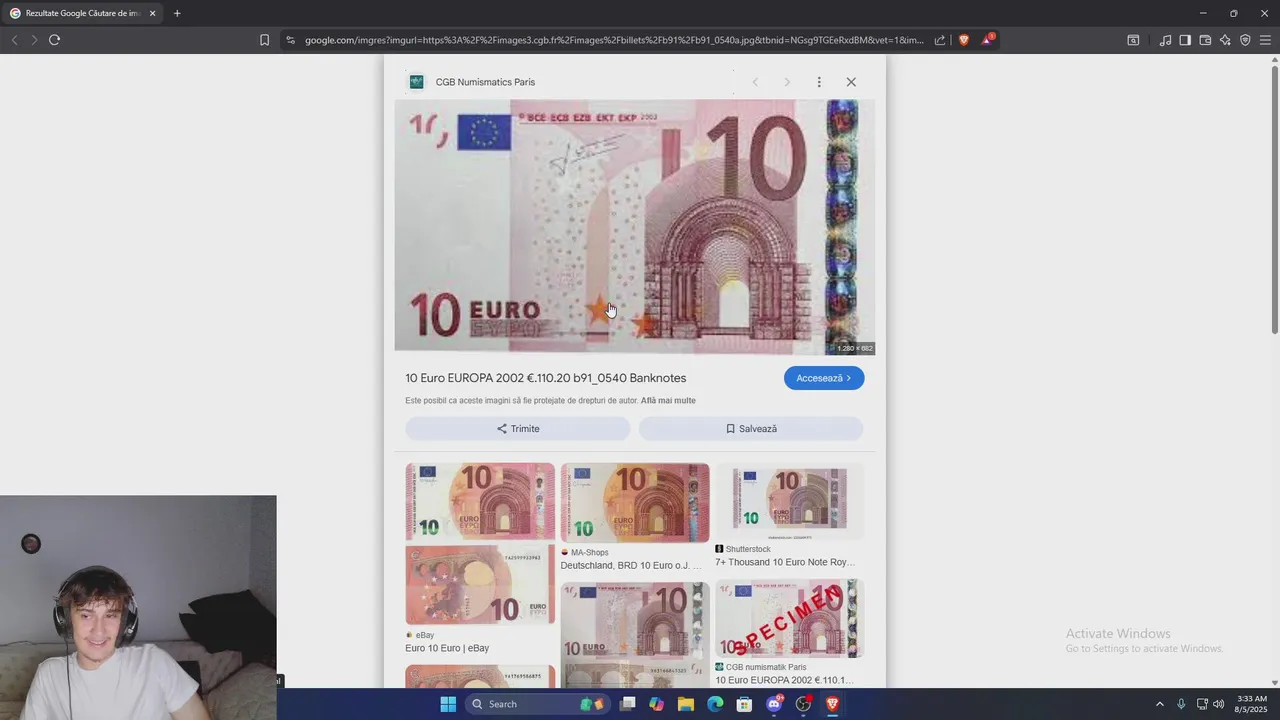1280x720 pixels.
Task: Click the Trimite share button
Action: tap(518, 428)
